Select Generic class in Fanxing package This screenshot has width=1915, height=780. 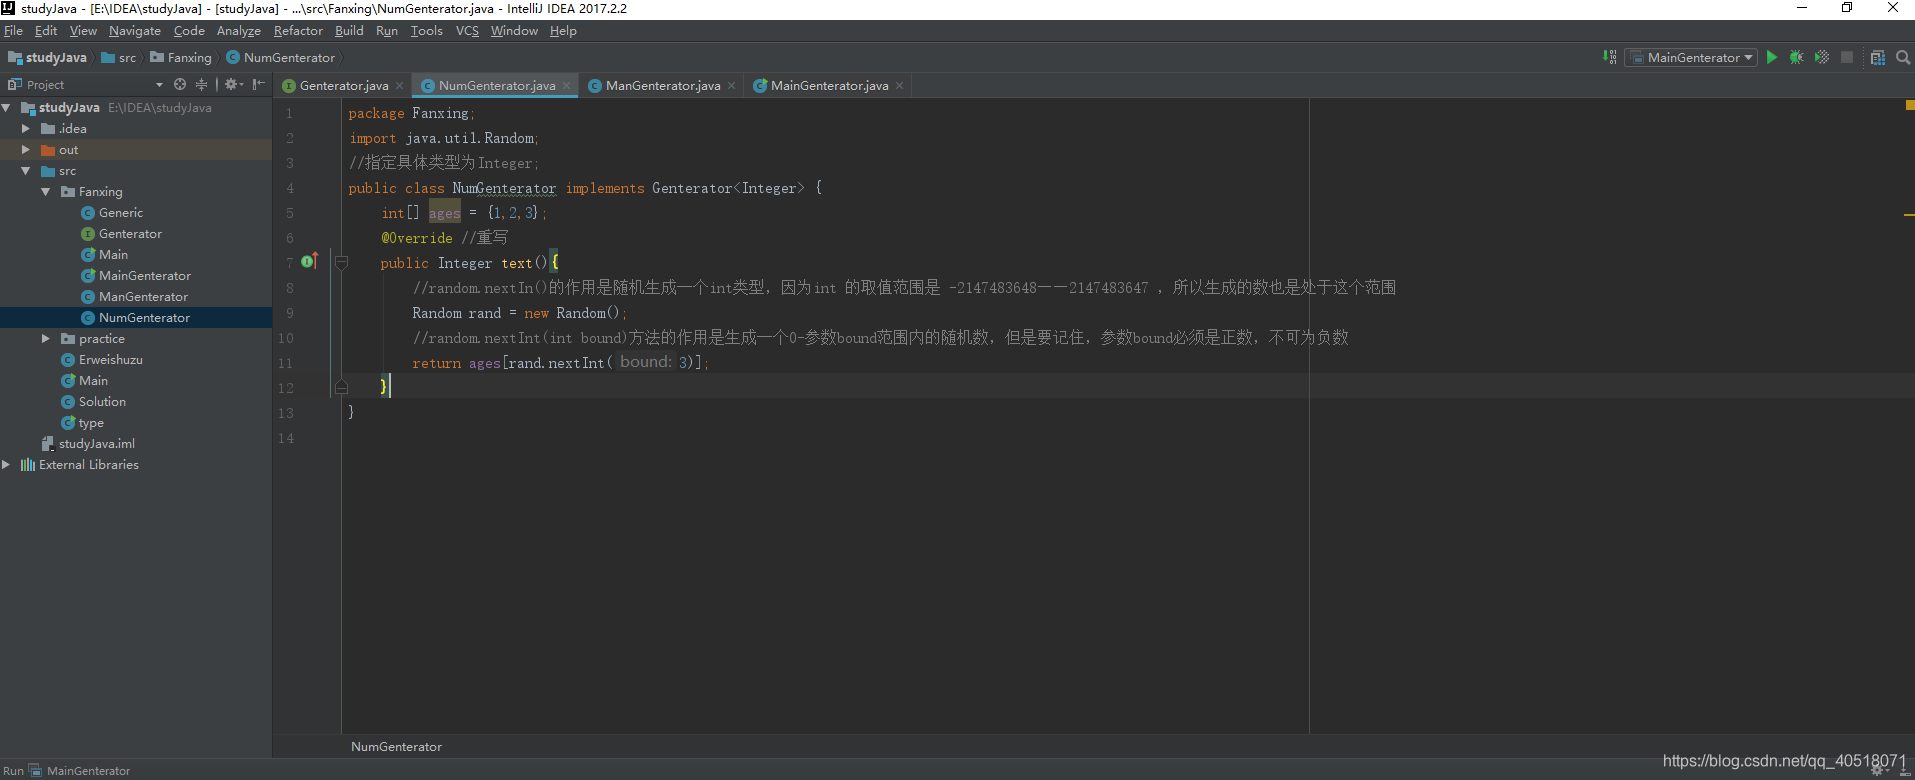pos(121,213)
